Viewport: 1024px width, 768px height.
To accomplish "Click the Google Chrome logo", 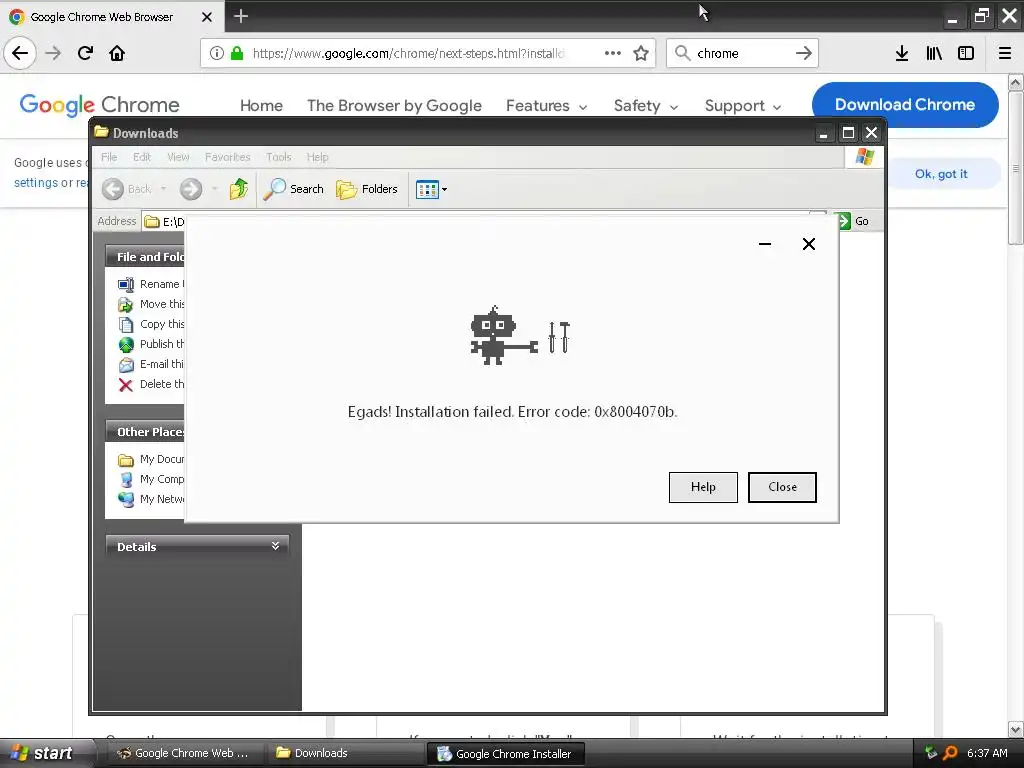I will pos(99,105).
